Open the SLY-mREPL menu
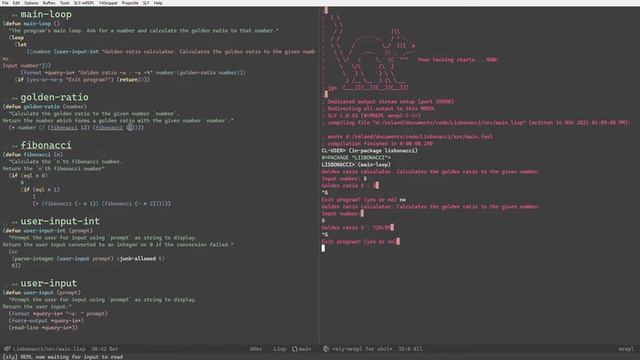Viewport: 640px width, 360px height. click(84, 3)
